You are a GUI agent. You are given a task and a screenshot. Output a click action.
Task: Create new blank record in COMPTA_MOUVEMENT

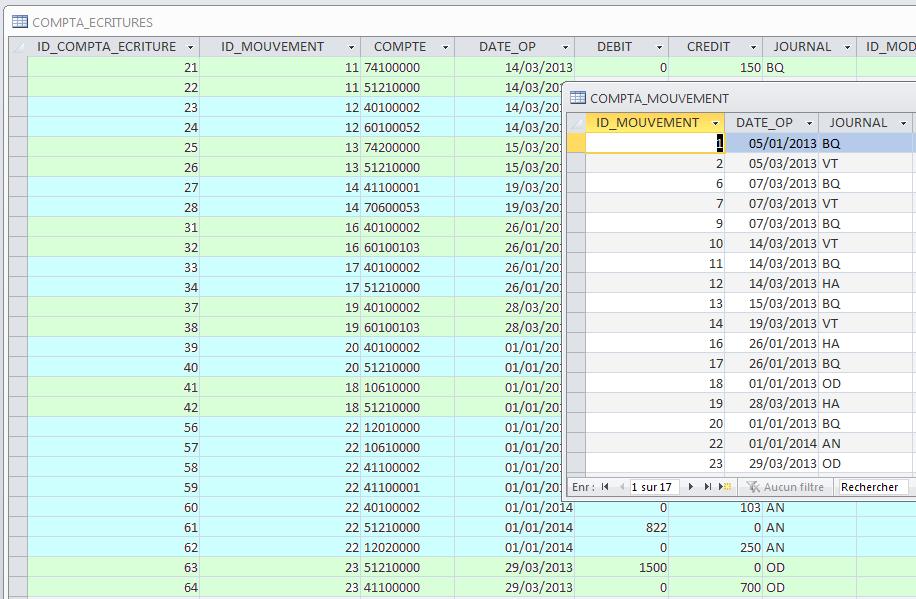(x=725, y=487)
